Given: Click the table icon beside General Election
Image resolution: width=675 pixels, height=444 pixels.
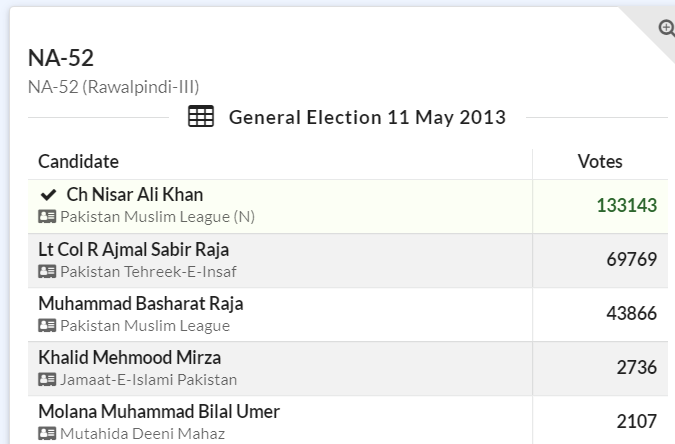Looking at the screenshot, I should click(x=201, y=117).
